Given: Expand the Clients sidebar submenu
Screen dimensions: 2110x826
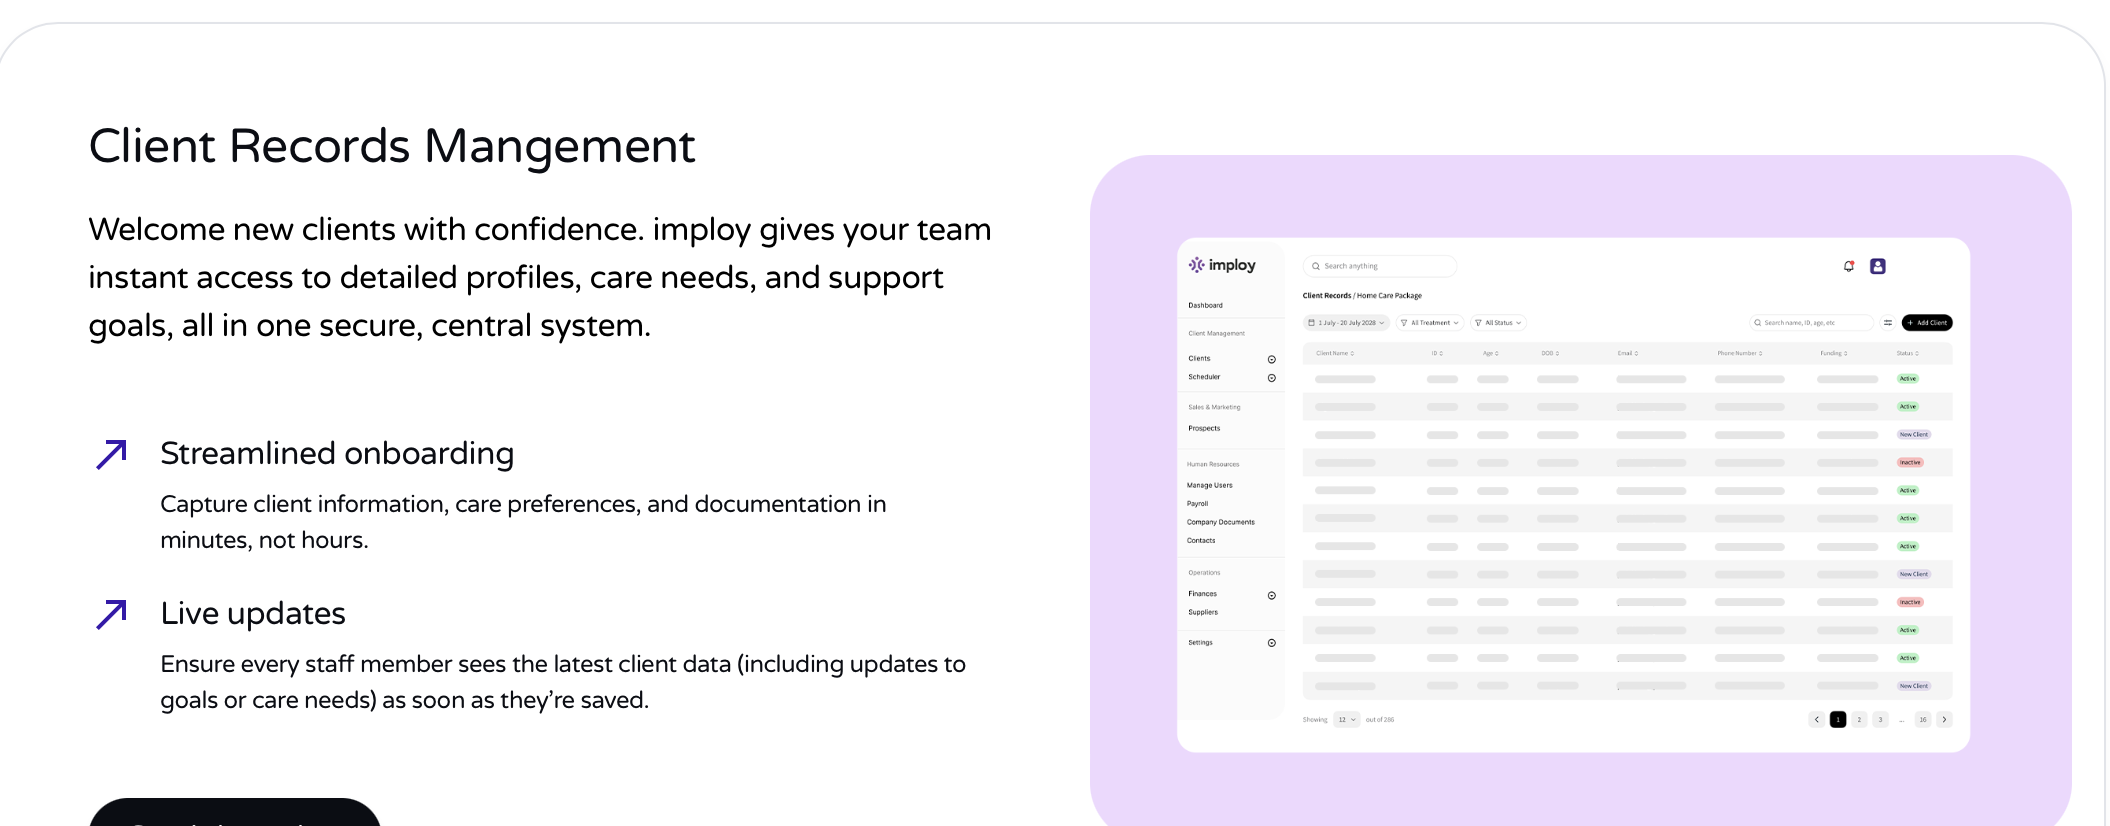Looking at the screenshot, I should click(x=1272, y=359).
